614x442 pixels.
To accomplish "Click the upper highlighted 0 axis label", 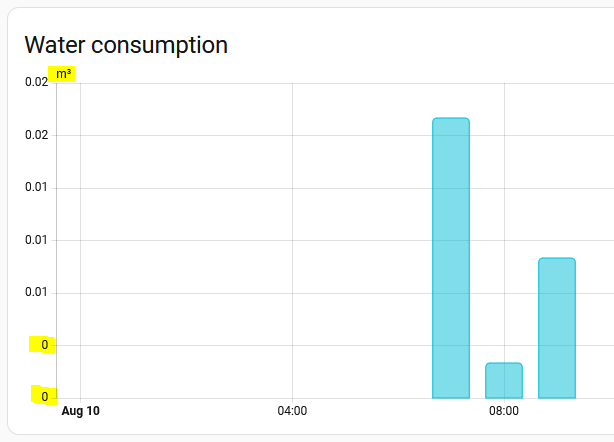I will 45,345.
